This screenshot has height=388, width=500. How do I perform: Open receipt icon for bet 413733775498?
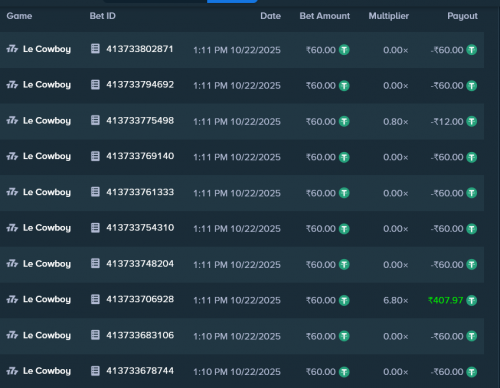click(95, 120)
